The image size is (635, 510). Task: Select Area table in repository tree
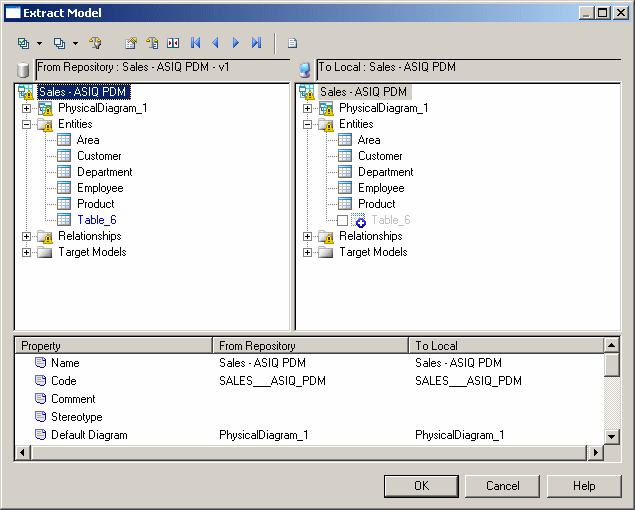tap(88, 140)
